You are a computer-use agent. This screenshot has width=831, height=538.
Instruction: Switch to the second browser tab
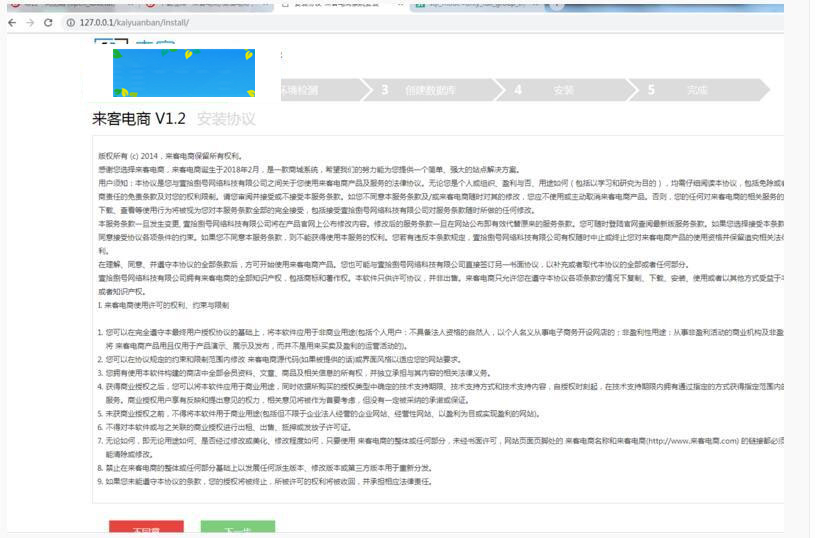[200, 5]
